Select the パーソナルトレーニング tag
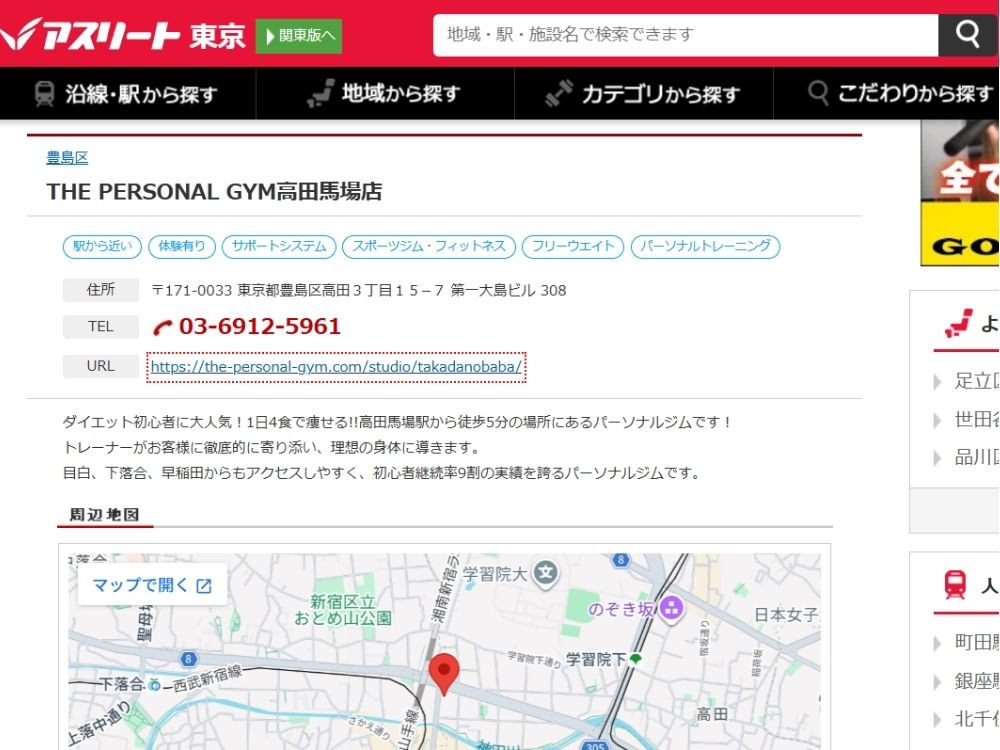Viewport: 1000px width, 750px height. 706,246
